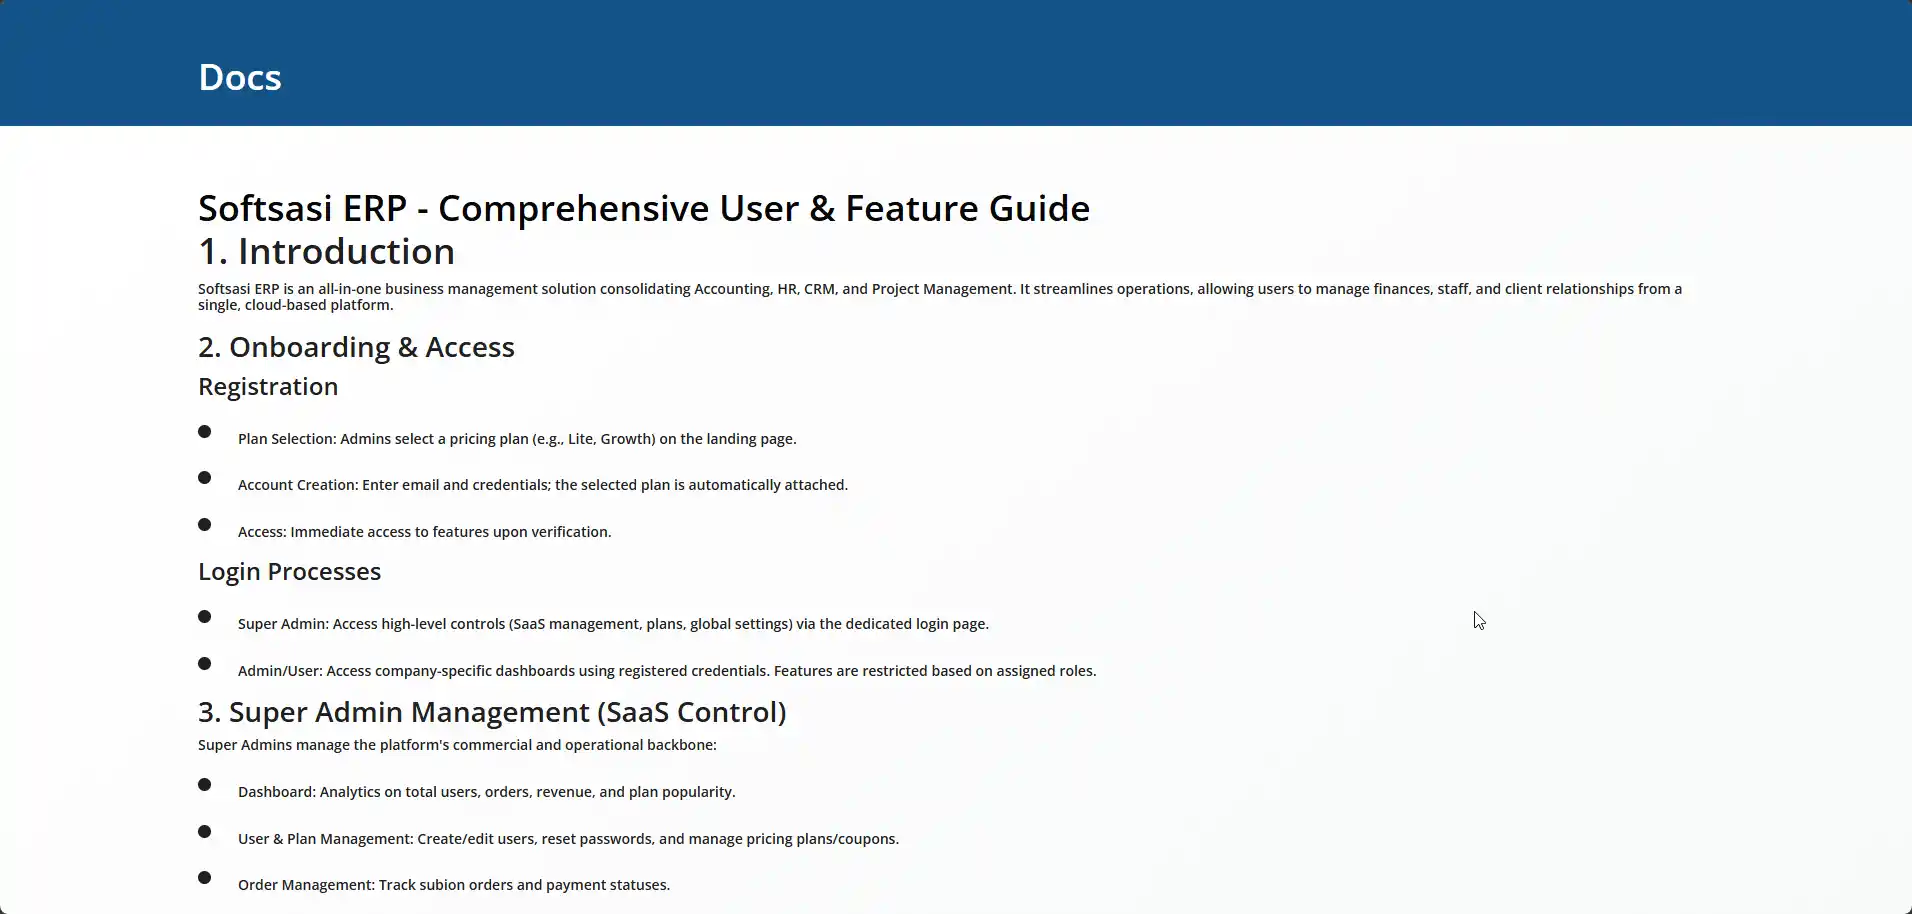The height and width of the screenshot is (914, 1912).
Task: Click the 'Dashboard: Analytics on total users' line
Action: pos(486,792)
